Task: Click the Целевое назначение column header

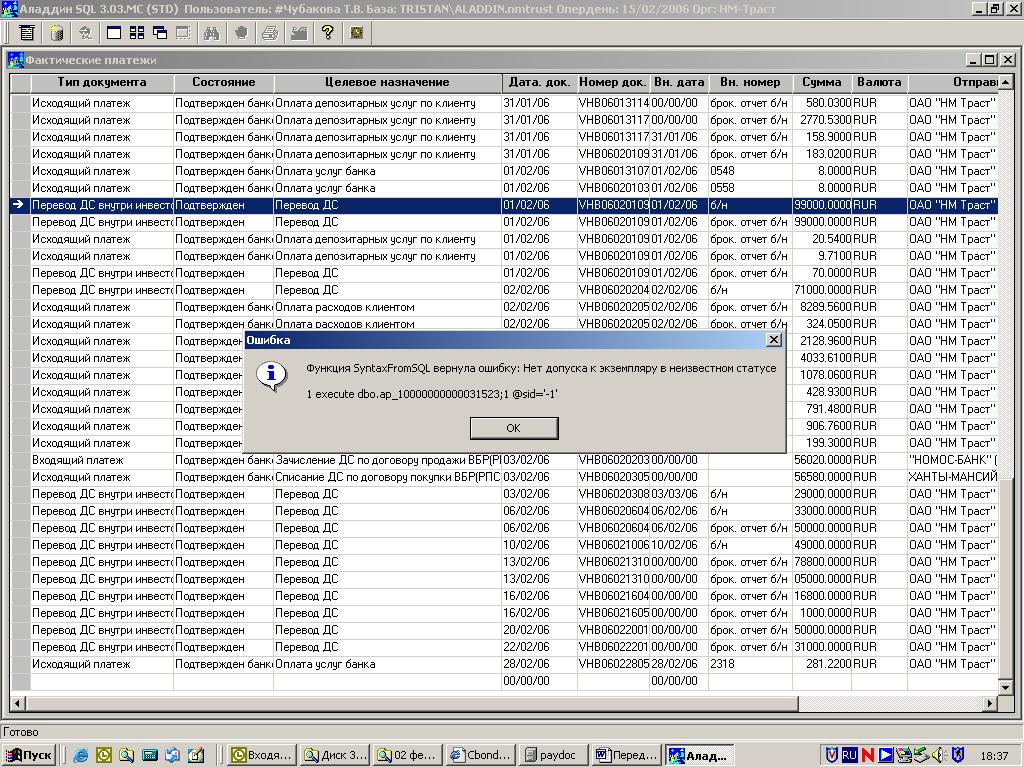Action: 387,83
